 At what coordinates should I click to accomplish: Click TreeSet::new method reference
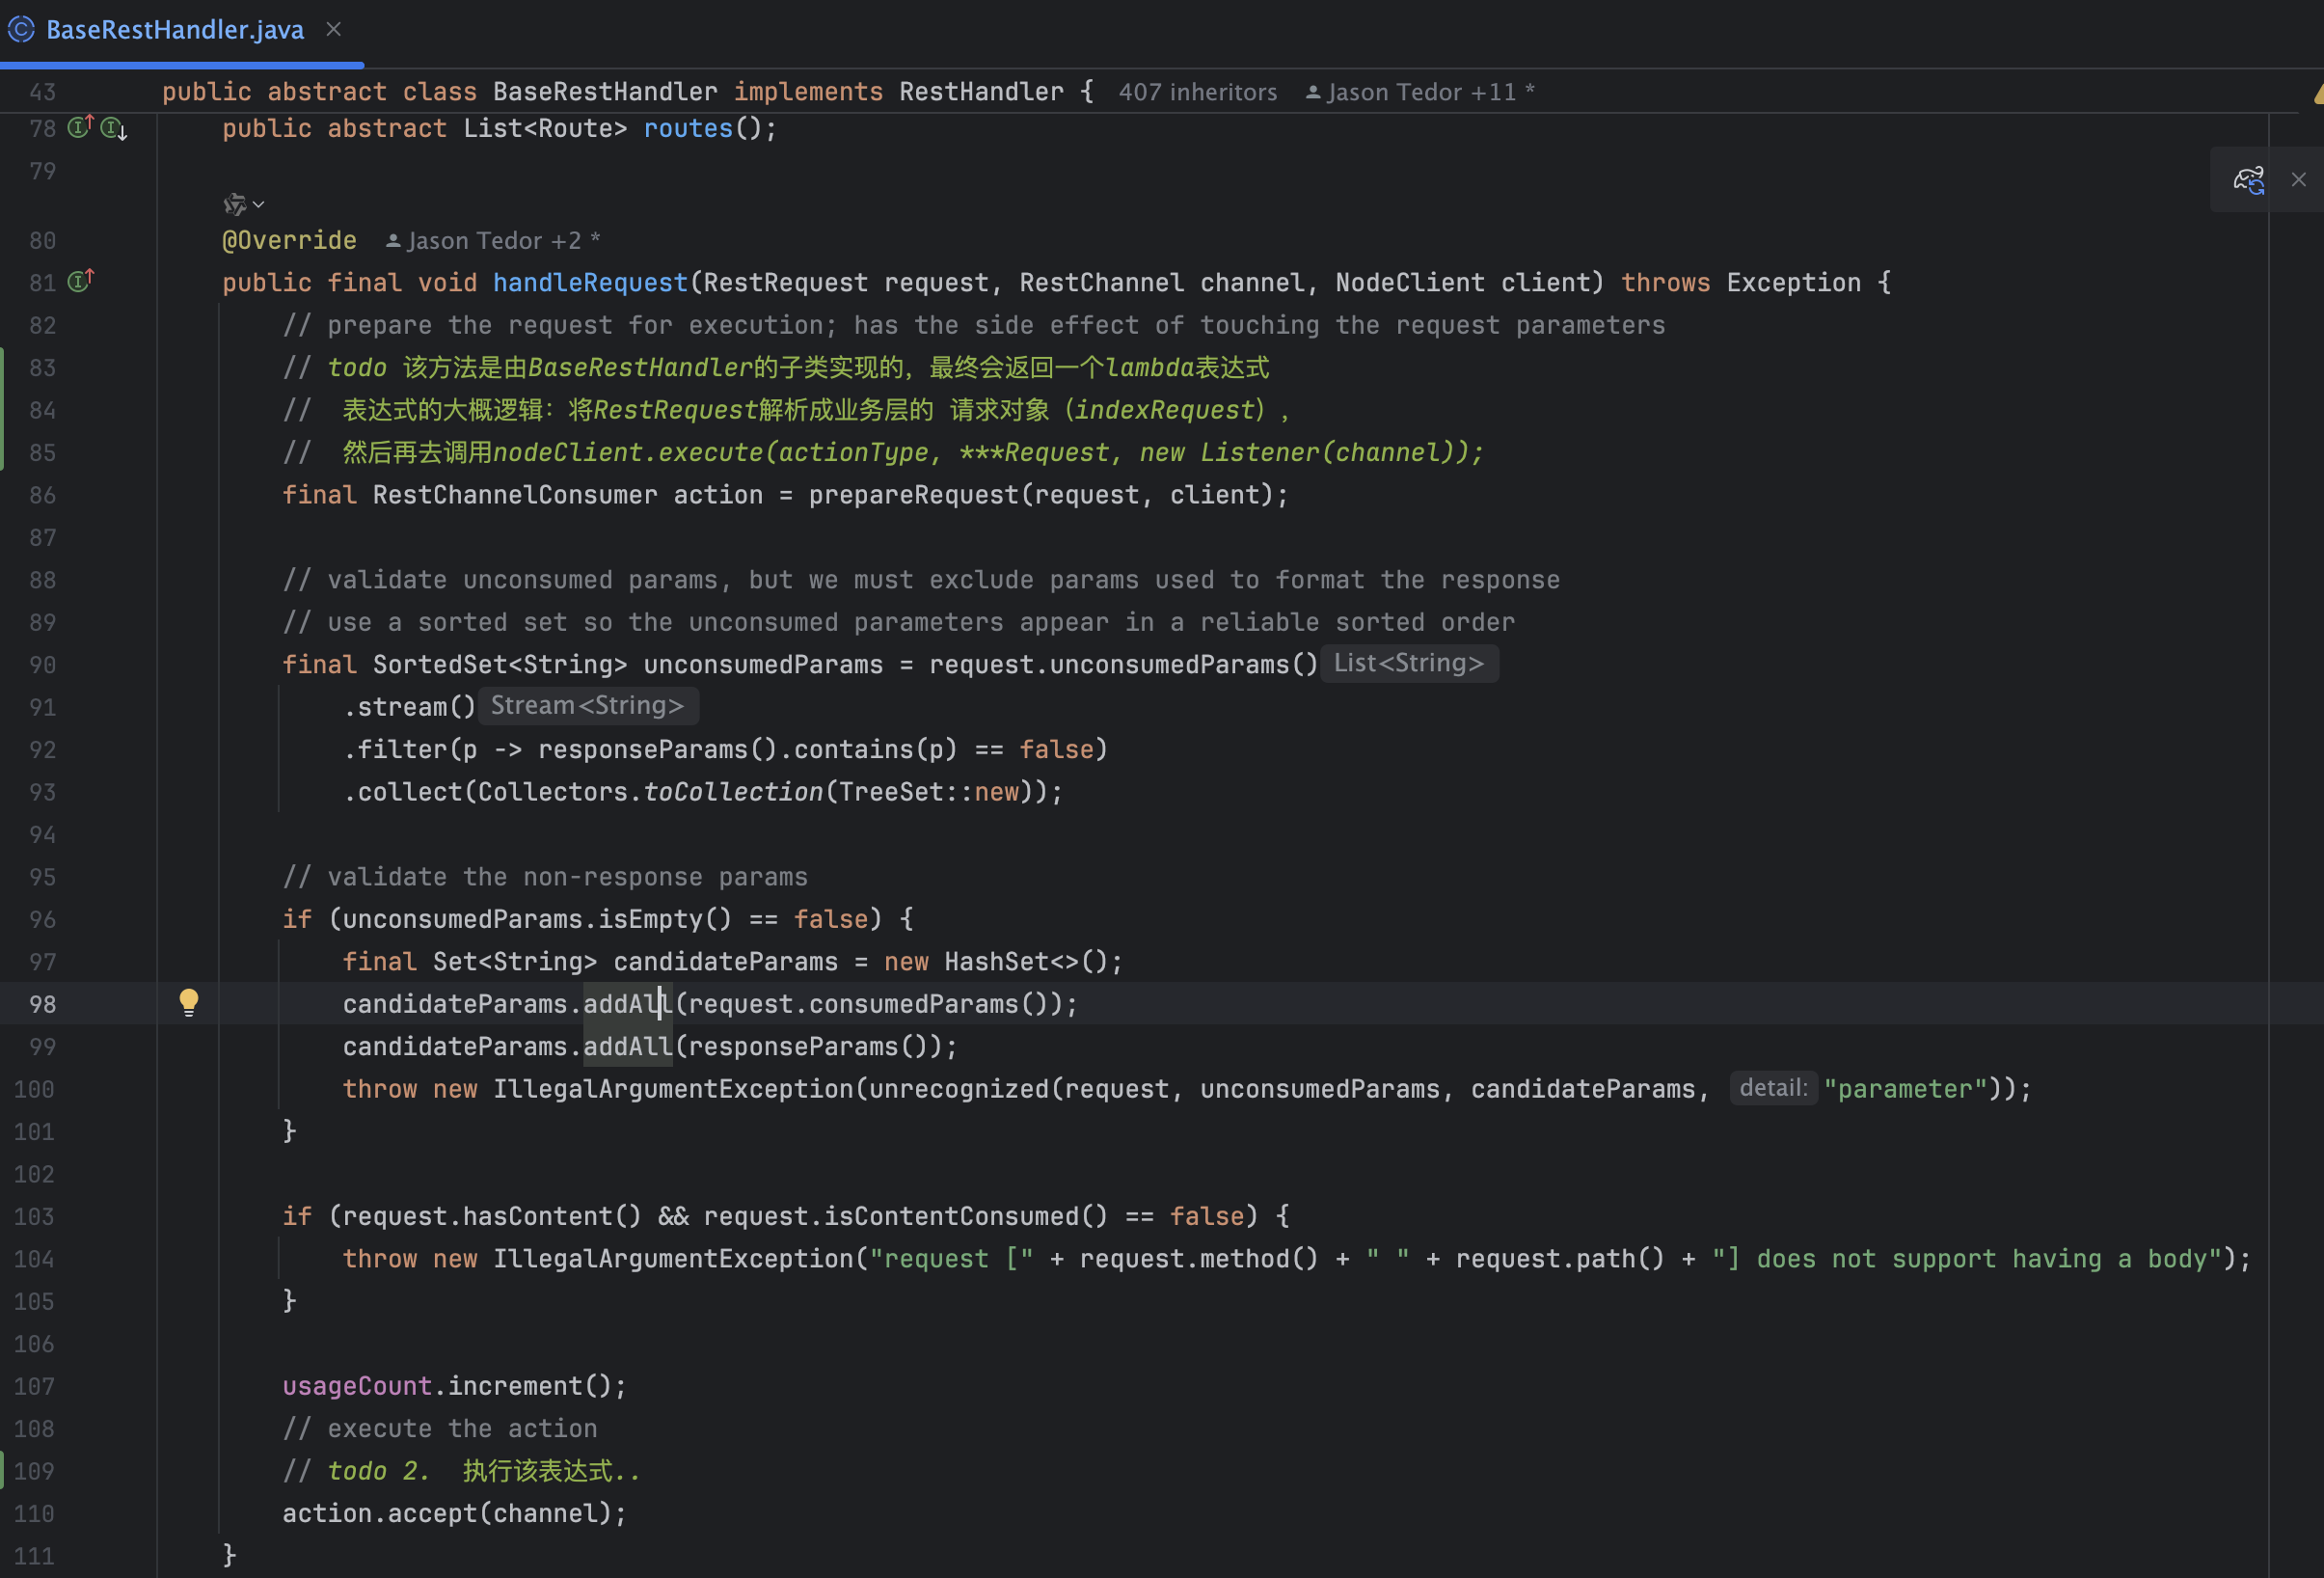click(x=929, y=792)
